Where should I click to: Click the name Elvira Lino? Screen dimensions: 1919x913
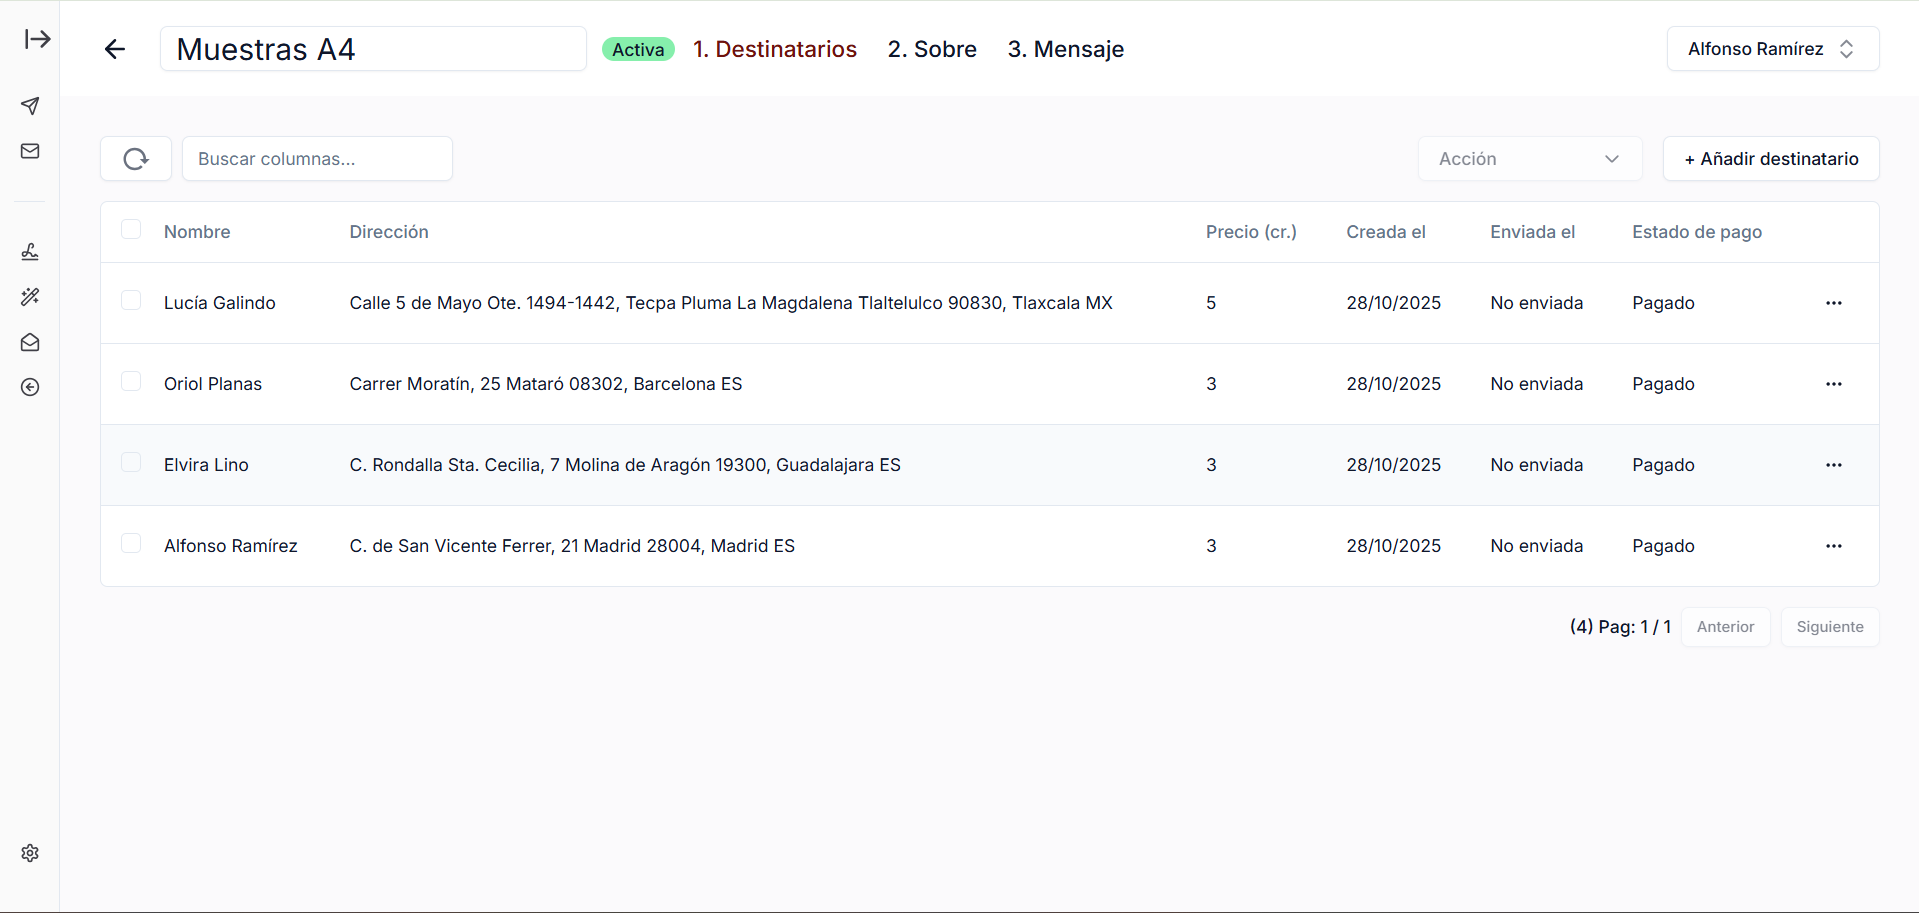(x=206, y=465)
